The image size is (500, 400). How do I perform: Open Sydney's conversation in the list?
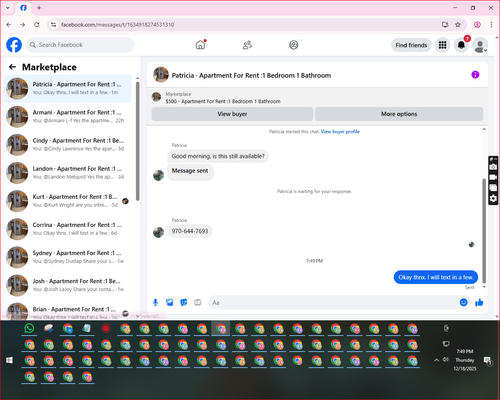pos(68,257)
